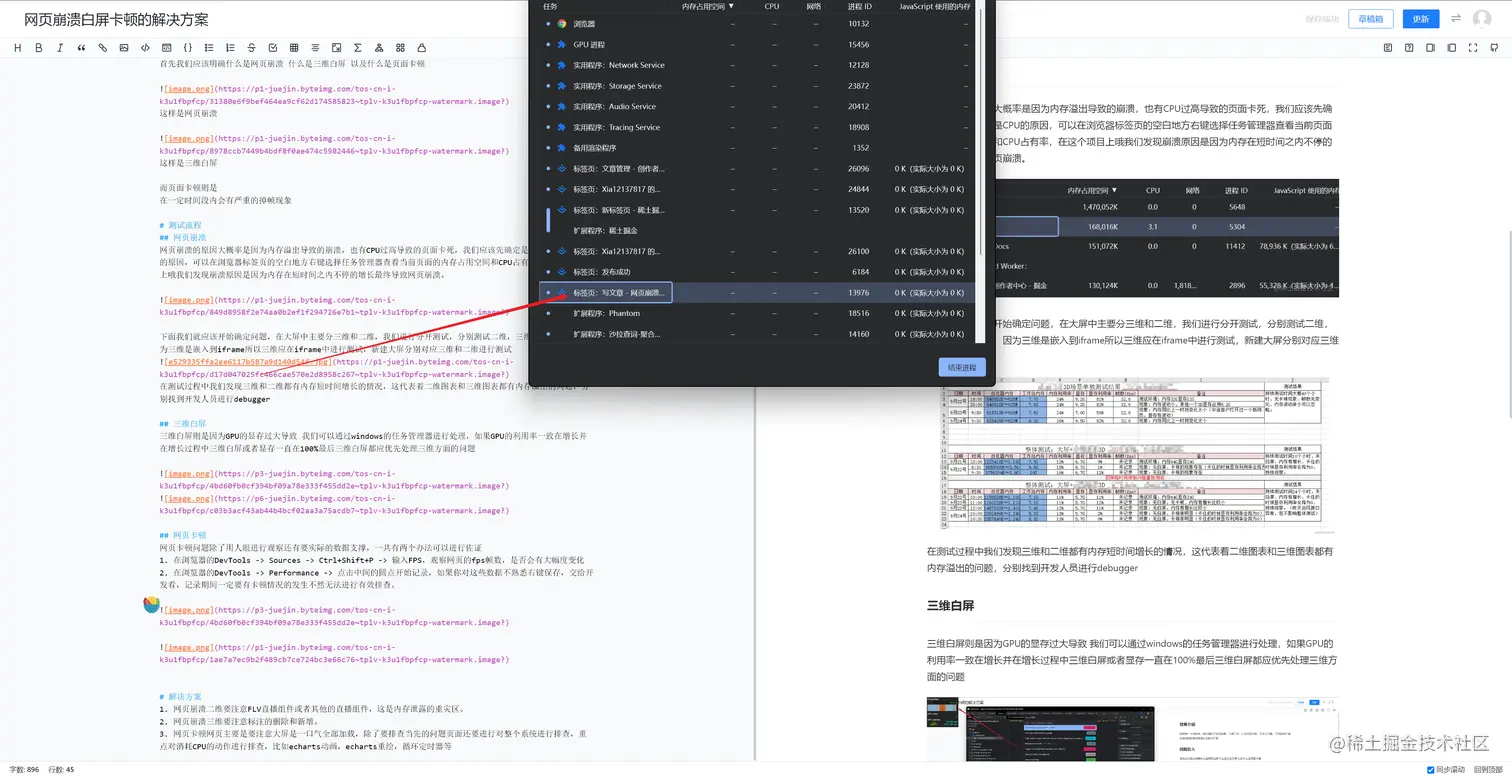The image size is (1512, 776).
Task: Select the 浏览器 process row
Action: (x=757, y=23)
